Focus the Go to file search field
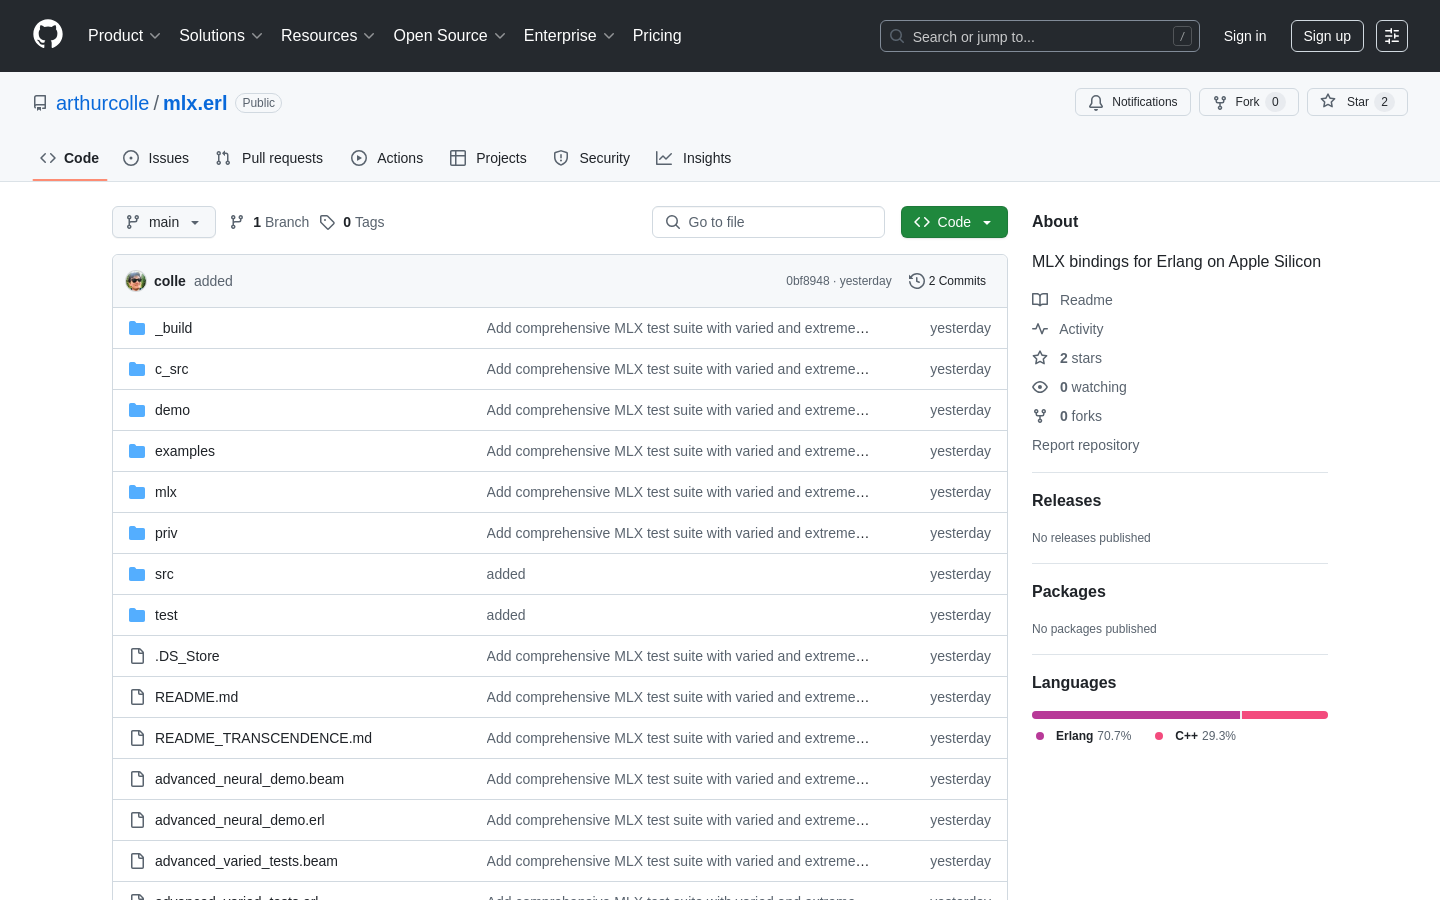Image resolution: width=1440 pixels, height=900 pixels. pos(768,222)
